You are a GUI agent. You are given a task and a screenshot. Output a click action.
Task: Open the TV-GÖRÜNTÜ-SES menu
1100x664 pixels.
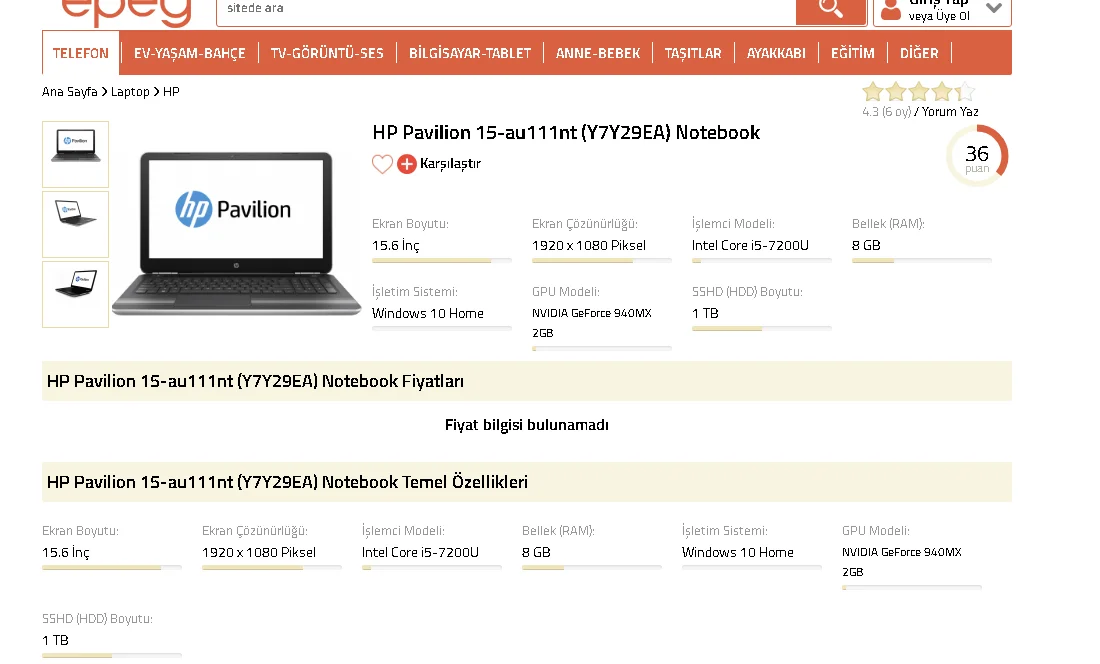327,53
